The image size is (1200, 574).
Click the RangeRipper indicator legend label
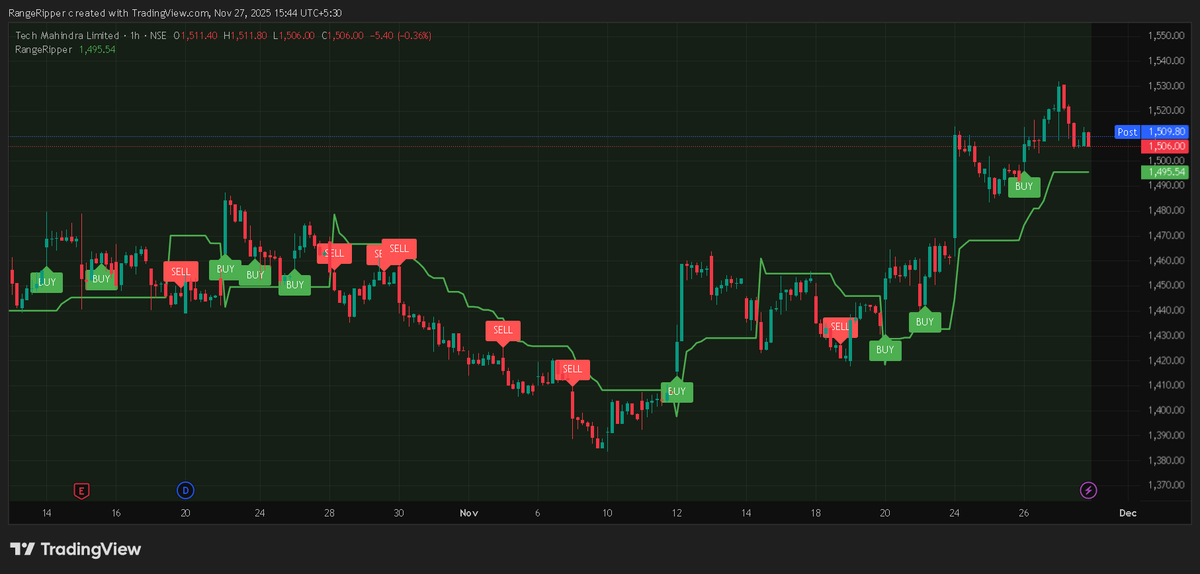[43, 49]
